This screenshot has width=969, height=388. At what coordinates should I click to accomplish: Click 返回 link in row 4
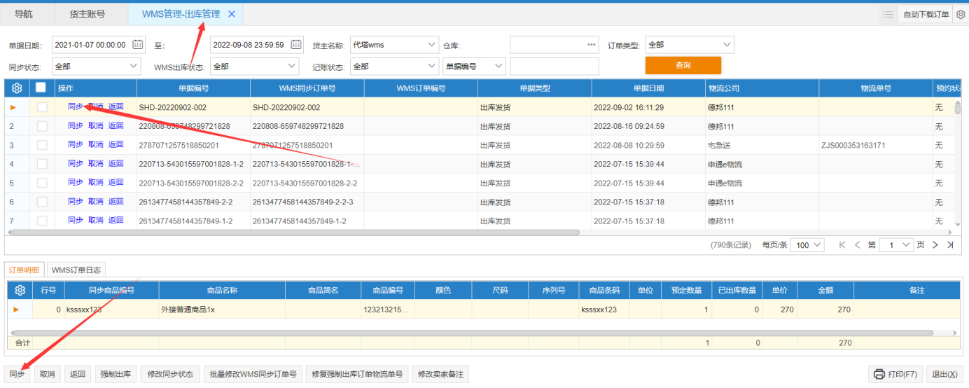coord(116,164)
